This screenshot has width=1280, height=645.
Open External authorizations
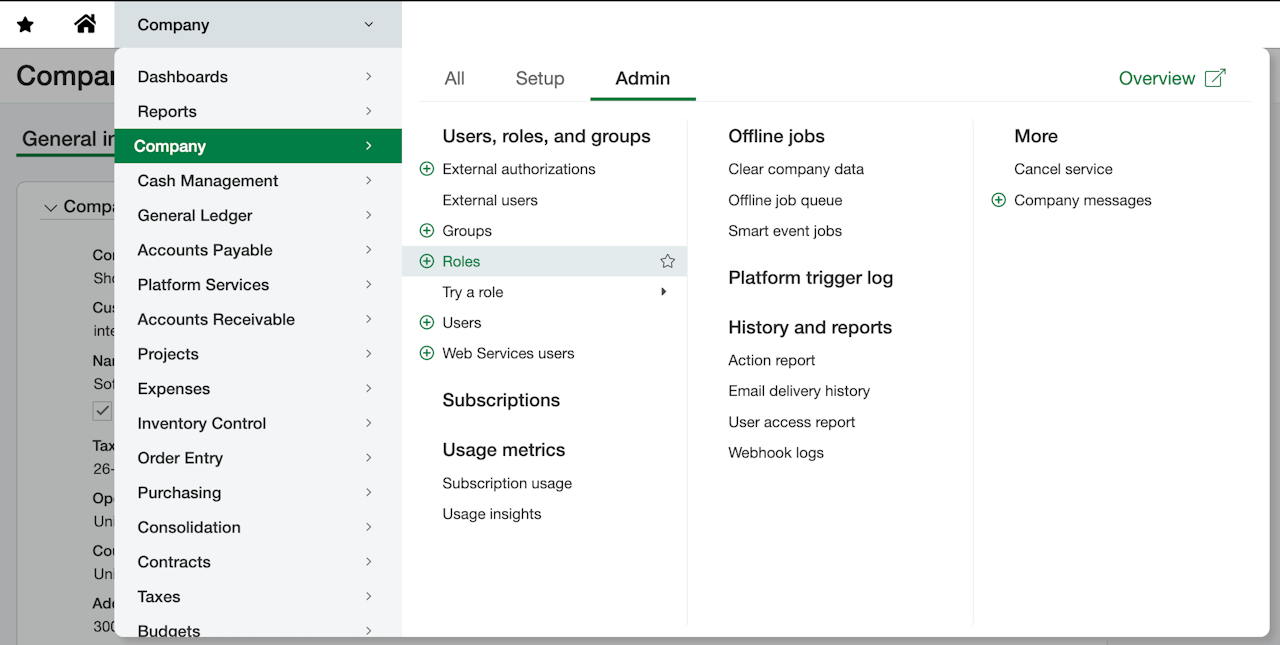click(519, 169)
